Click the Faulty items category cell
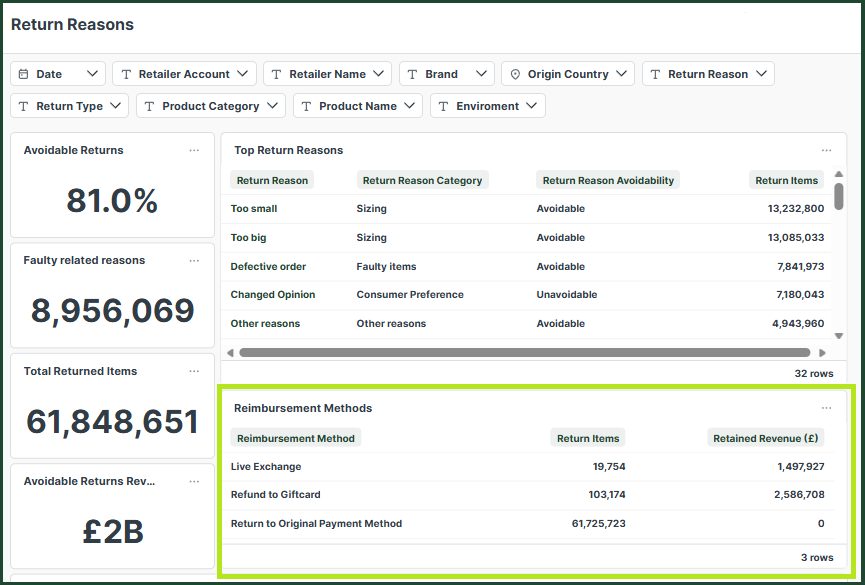This screenshot has width=865, height=585. click(386, 267)
